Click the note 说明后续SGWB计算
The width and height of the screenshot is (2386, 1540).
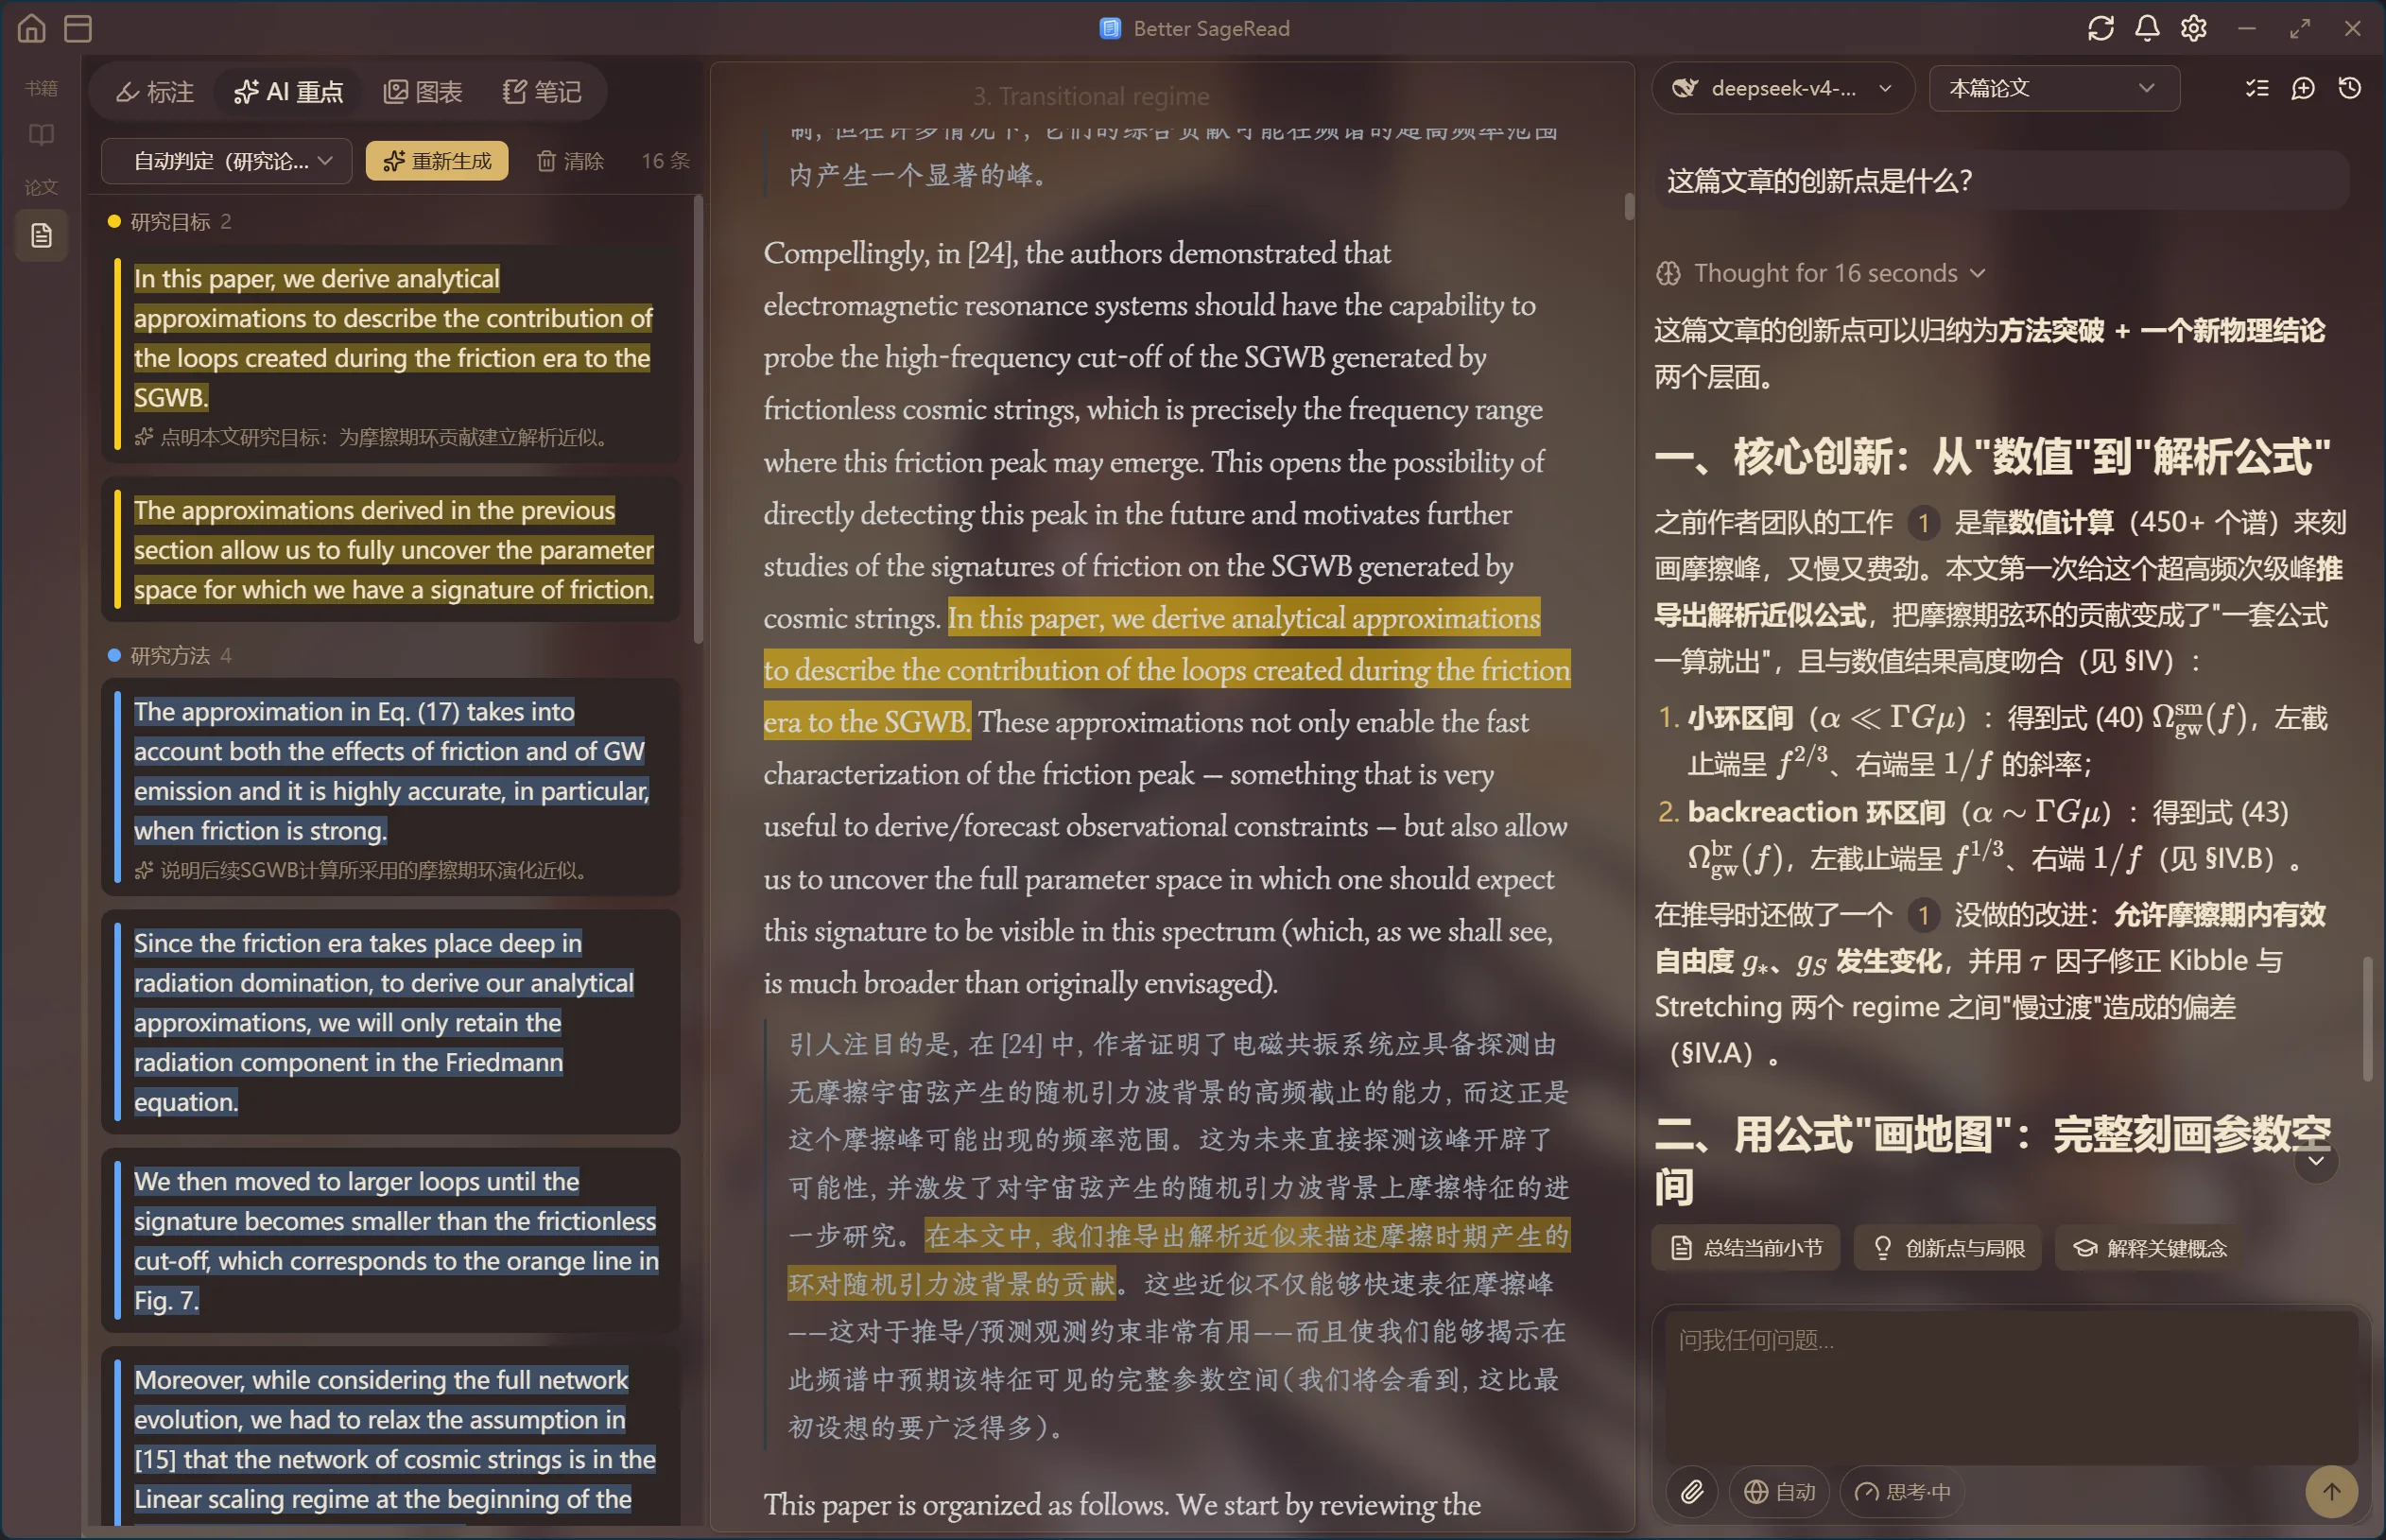362,870
